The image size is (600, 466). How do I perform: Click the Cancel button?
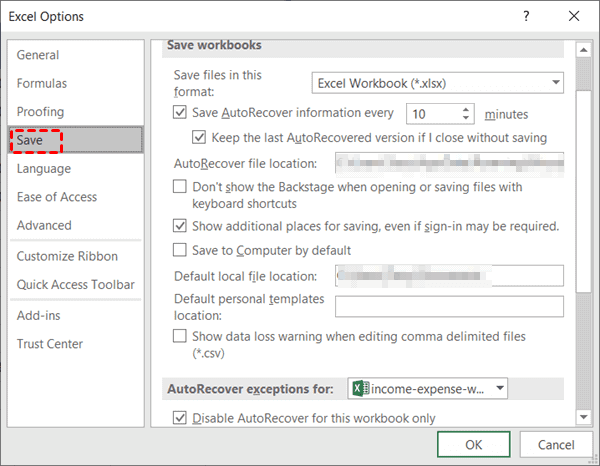point(556,444)
